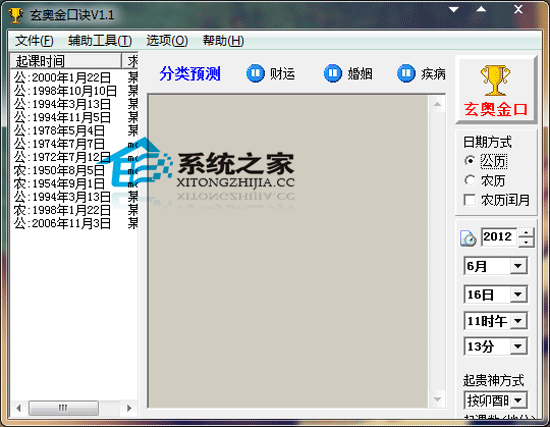Select row 公:2000年1月22日
Image resolution: width=550 pixels, height=427 pixels.
(x=62, y=78)
